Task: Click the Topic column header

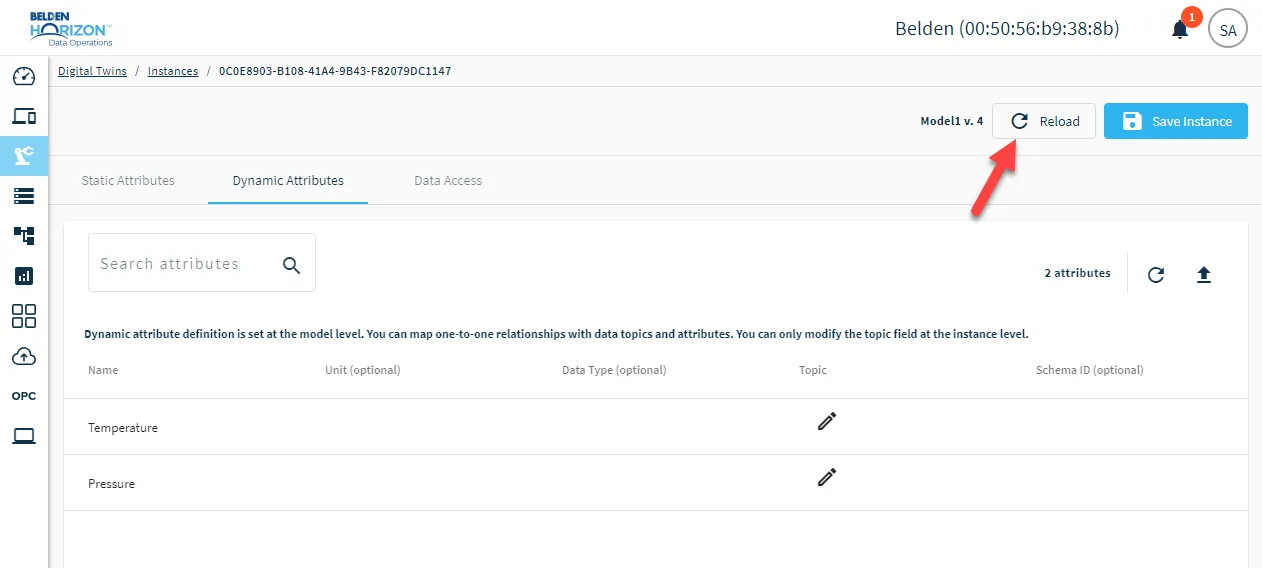Action: 813,370
